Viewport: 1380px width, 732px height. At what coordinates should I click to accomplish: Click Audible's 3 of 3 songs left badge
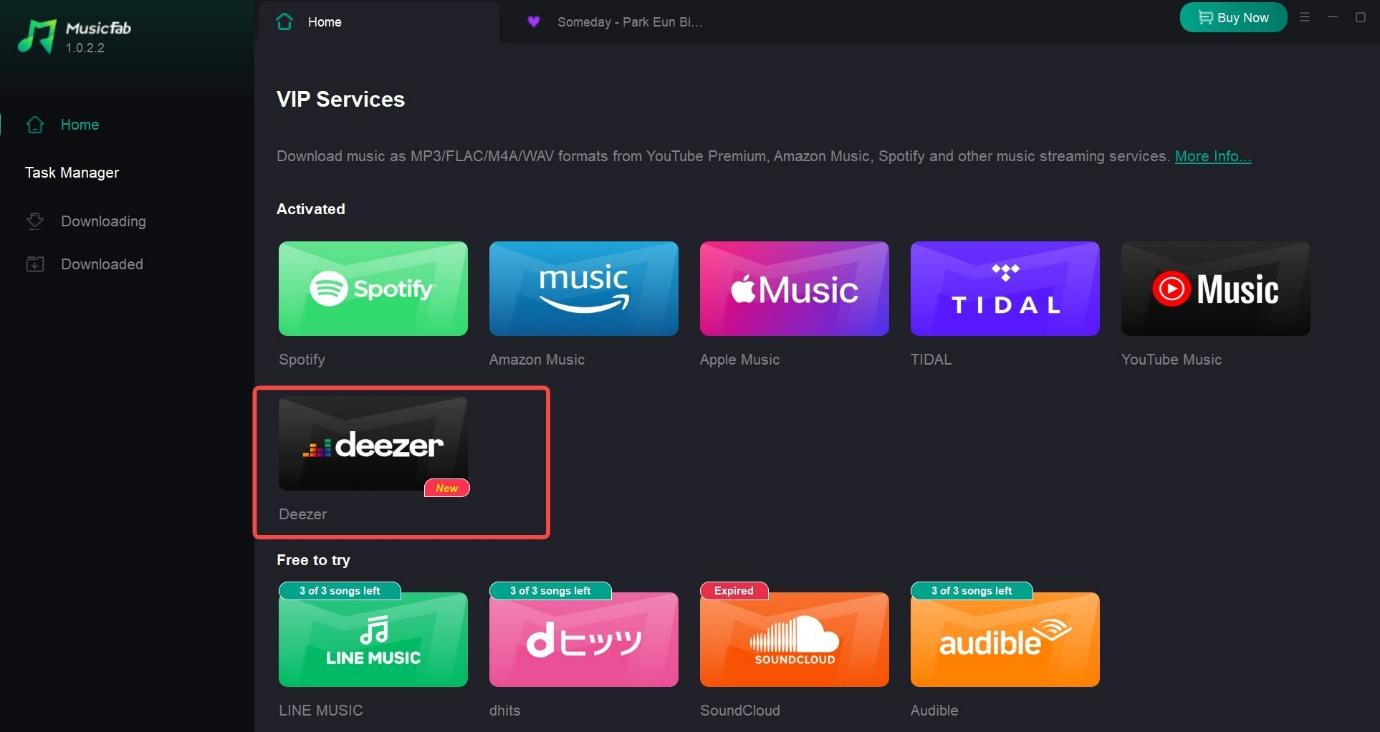click(x=972, y=591)
